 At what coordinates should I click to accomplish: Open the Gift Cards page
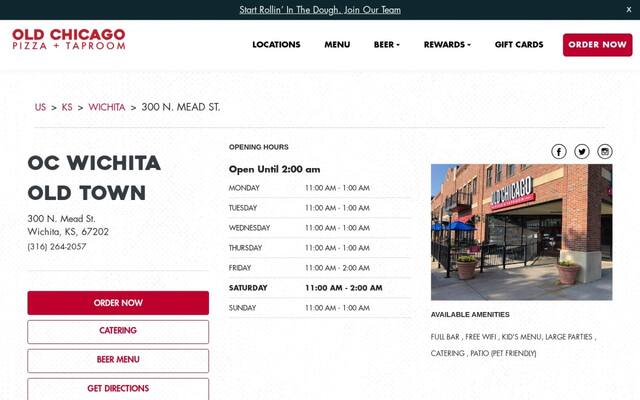tap(519, 44)
